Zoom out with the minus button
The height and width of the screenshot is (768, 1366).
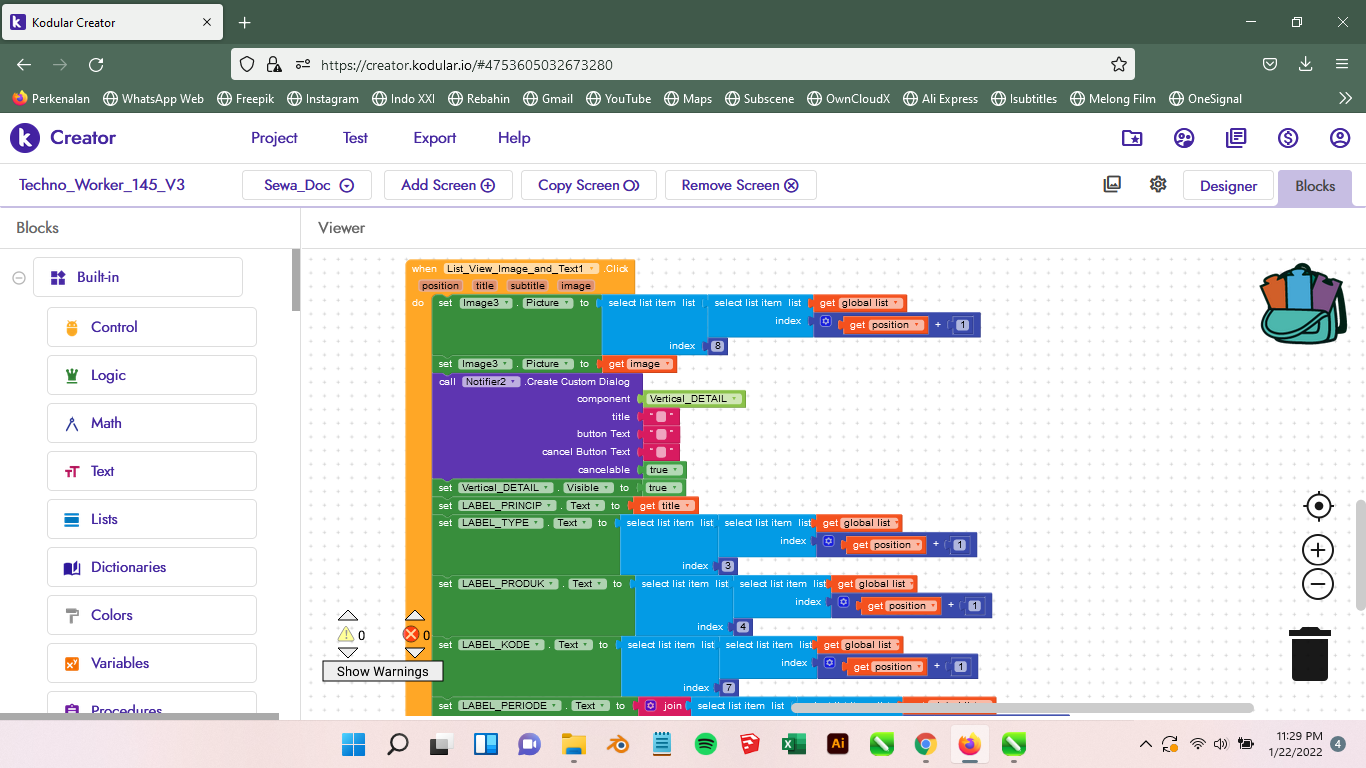(x=1318, y=584)
